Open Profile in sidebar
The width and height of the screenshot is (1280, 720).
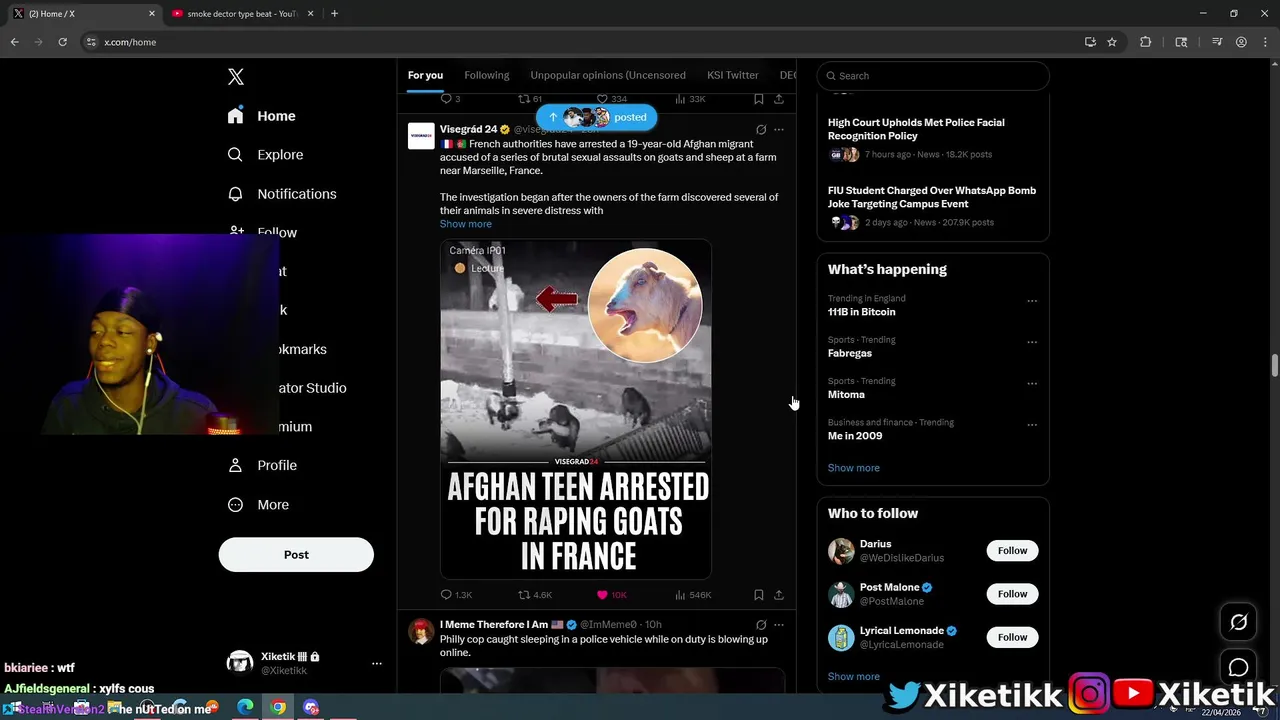click(262, 465)
